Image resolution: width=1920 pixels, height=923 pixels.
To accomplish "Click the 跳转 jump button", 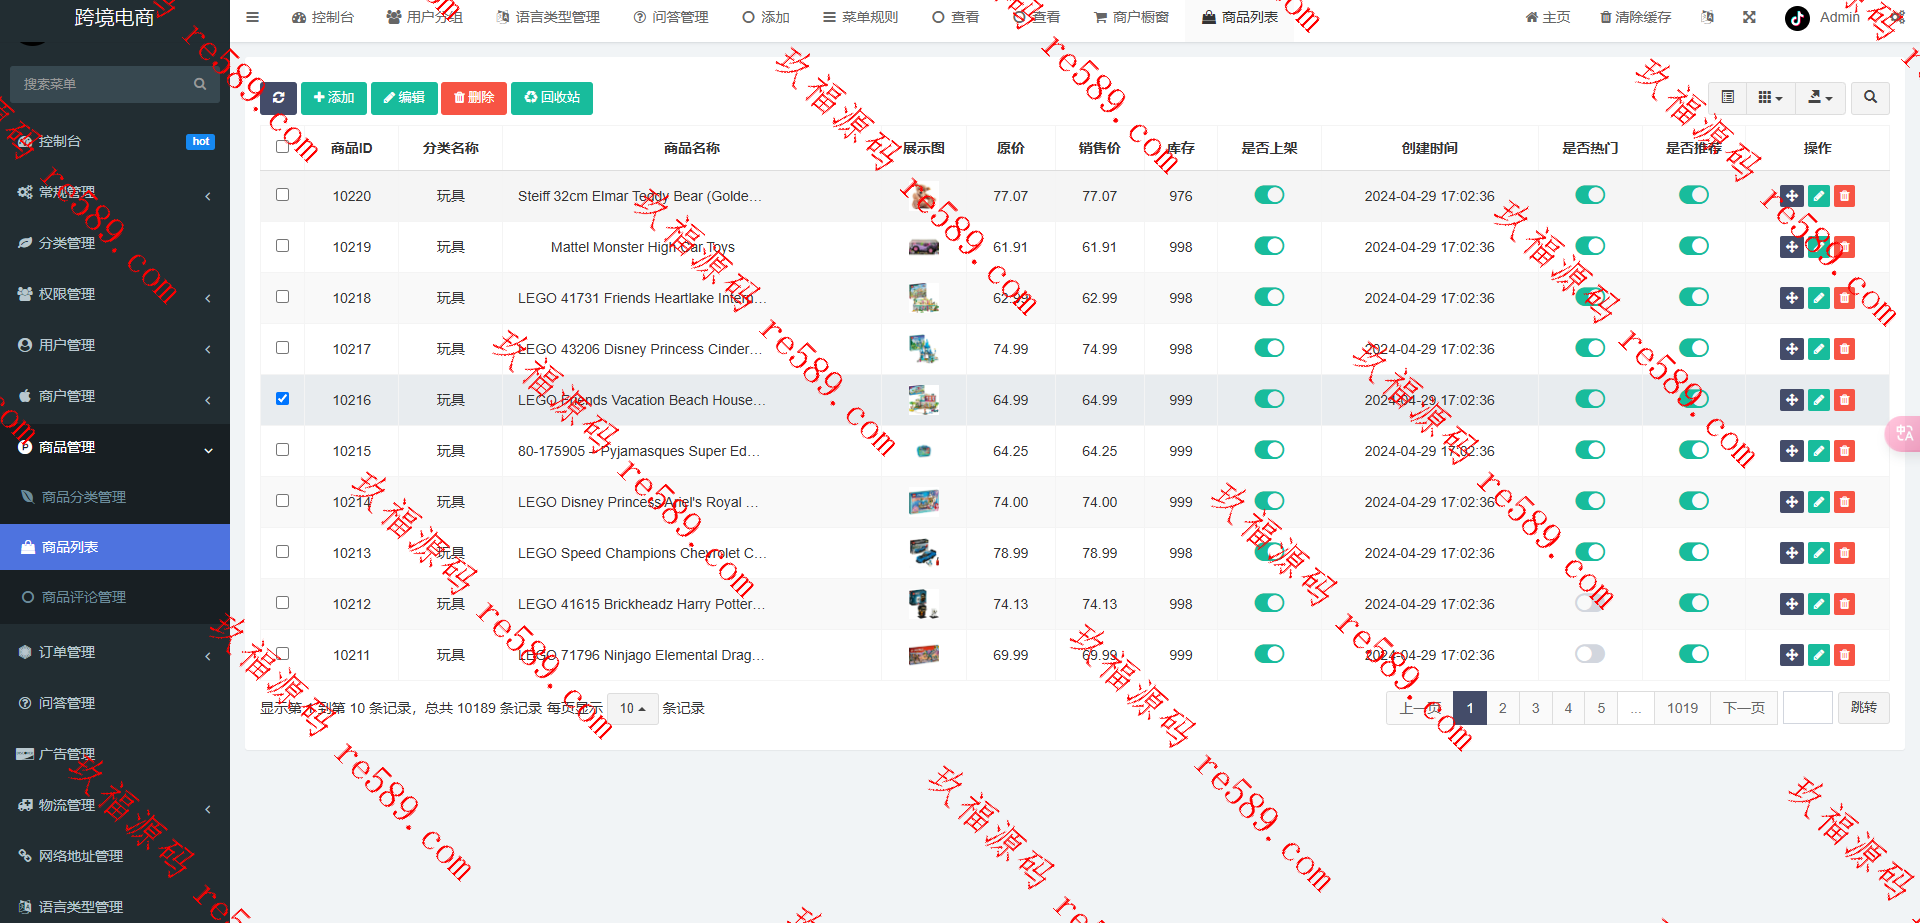I will [1864, 708].
